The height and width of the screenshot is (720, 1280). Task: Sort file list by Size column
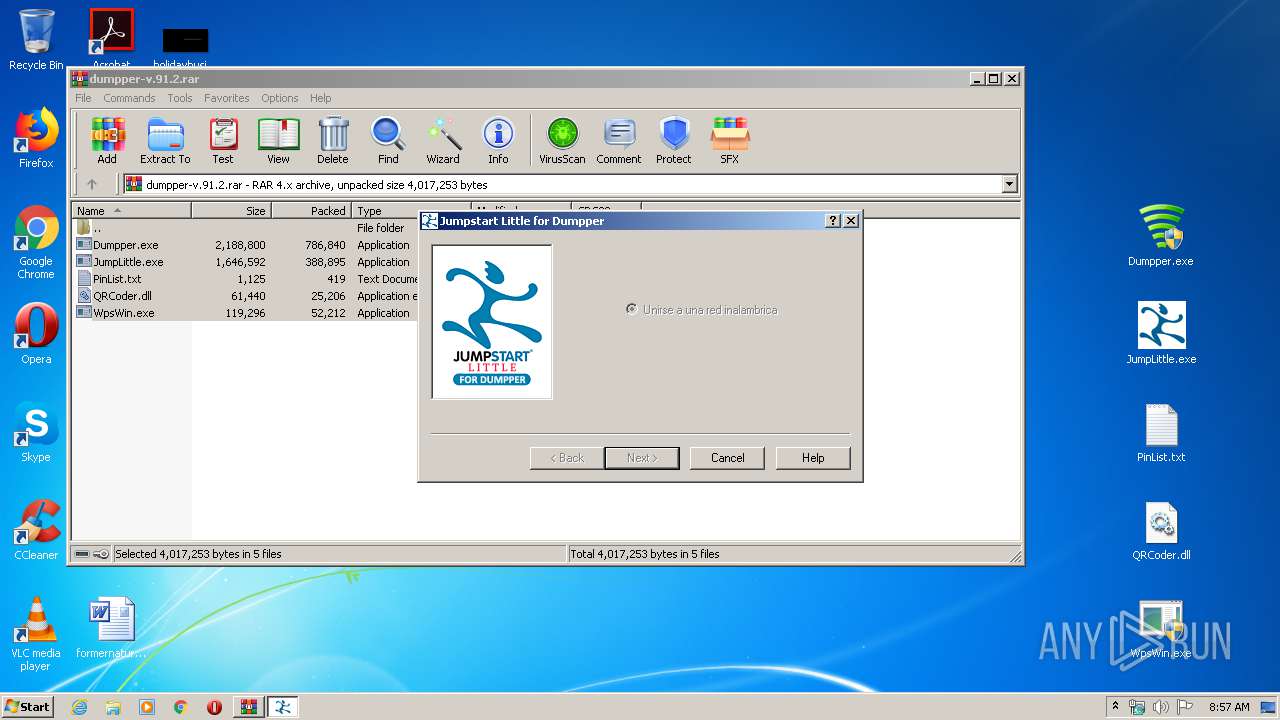[231, 210]
